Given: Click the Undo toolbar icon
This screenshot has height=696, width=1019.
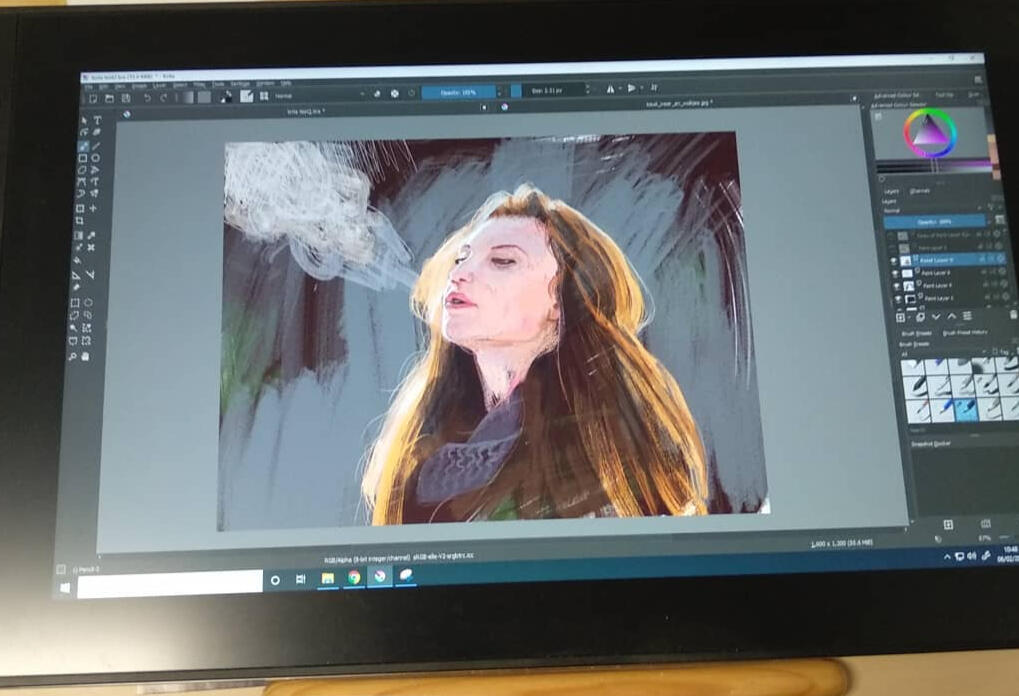Looking at the screenshot, I should pos(148,98).
